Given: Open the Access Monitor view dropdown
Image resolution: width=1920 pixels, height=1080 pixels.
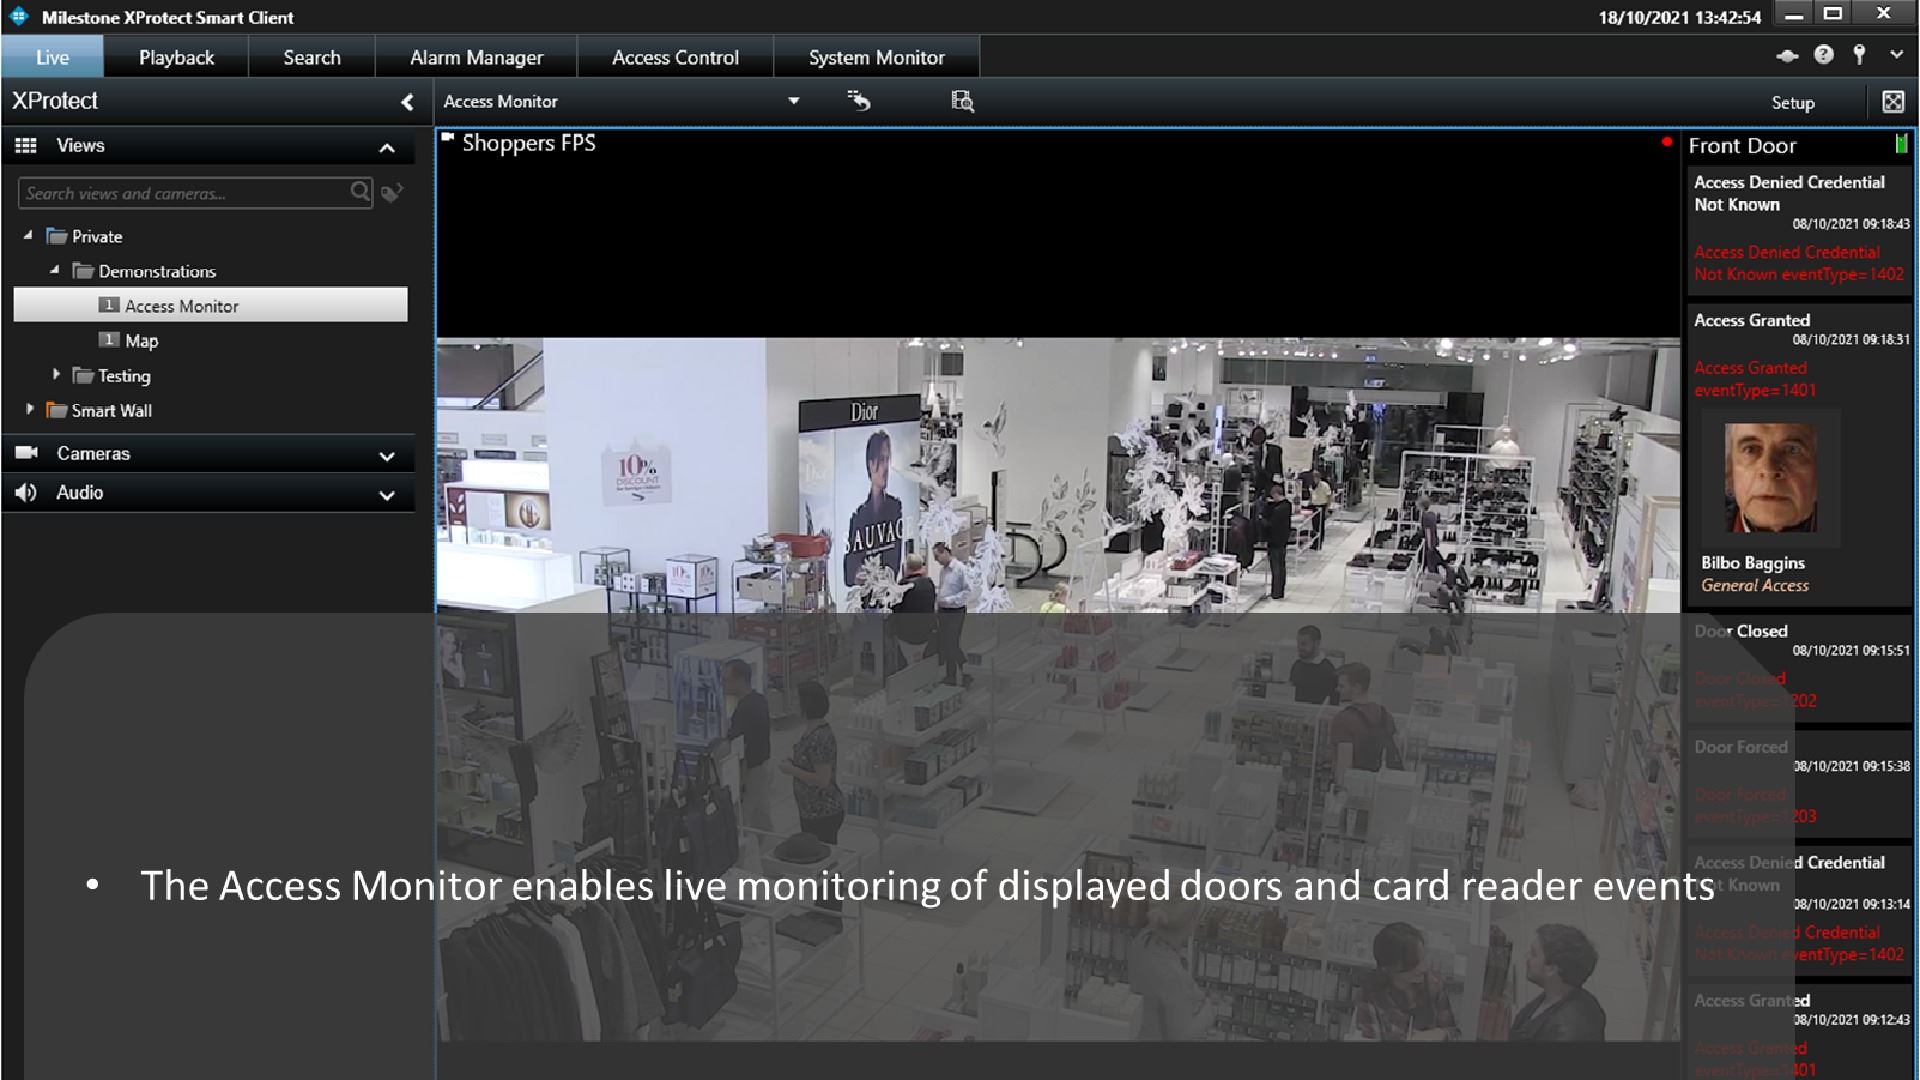Looking at the screenshot, I should [794, 101].
